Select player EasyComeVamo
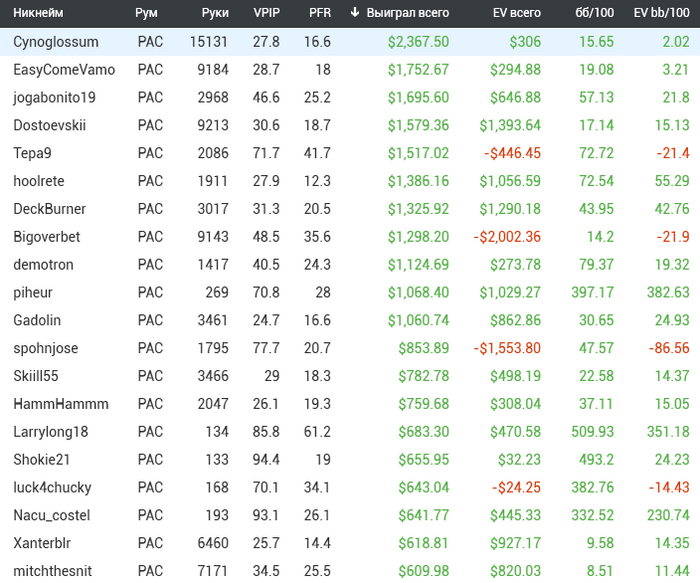Image resolution: width=700 pixels, height=583 pixels. [x=64, y=70]
